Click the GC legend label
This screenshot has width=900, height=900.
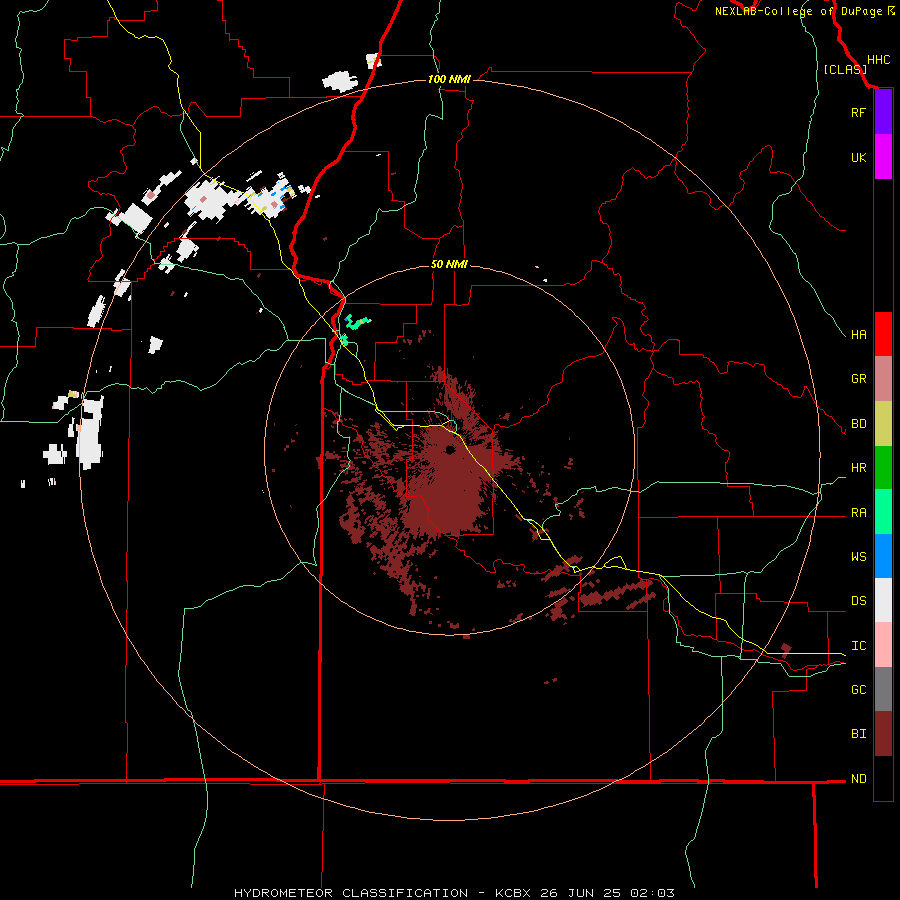click(x=858, y=690)
